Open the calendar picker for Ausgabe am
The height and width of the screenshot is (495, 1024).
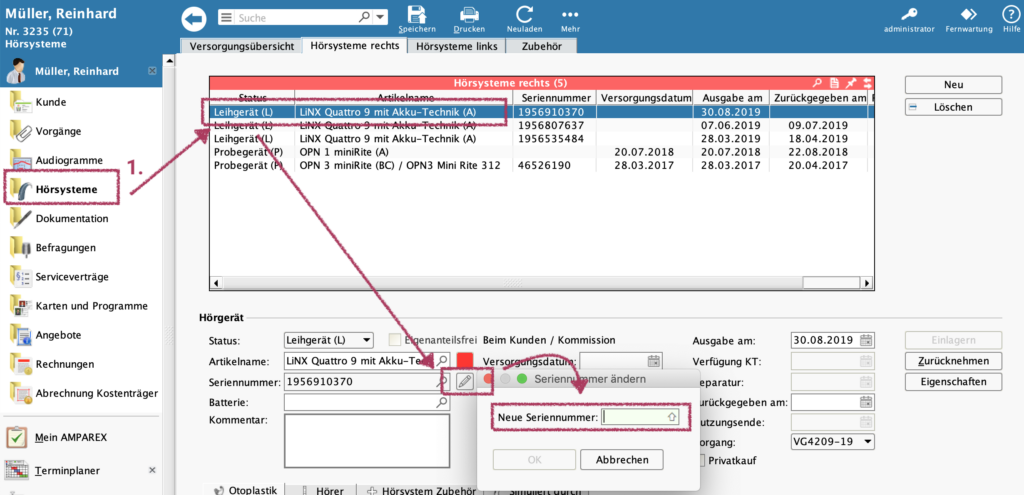[x=866, y=340]
